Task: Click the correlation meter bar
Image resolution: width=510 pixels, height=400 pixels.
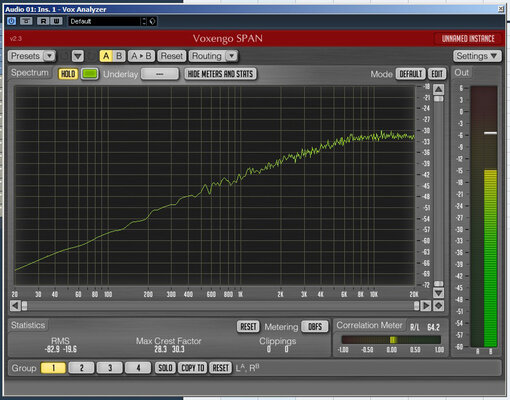Action: click(391, 340)
